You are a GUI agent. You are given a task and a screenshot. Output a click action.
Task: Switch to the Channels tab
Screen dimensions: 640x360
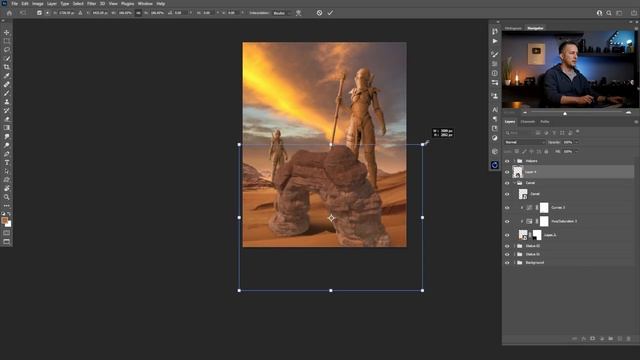pyautogui.click(x=527, y=122)
